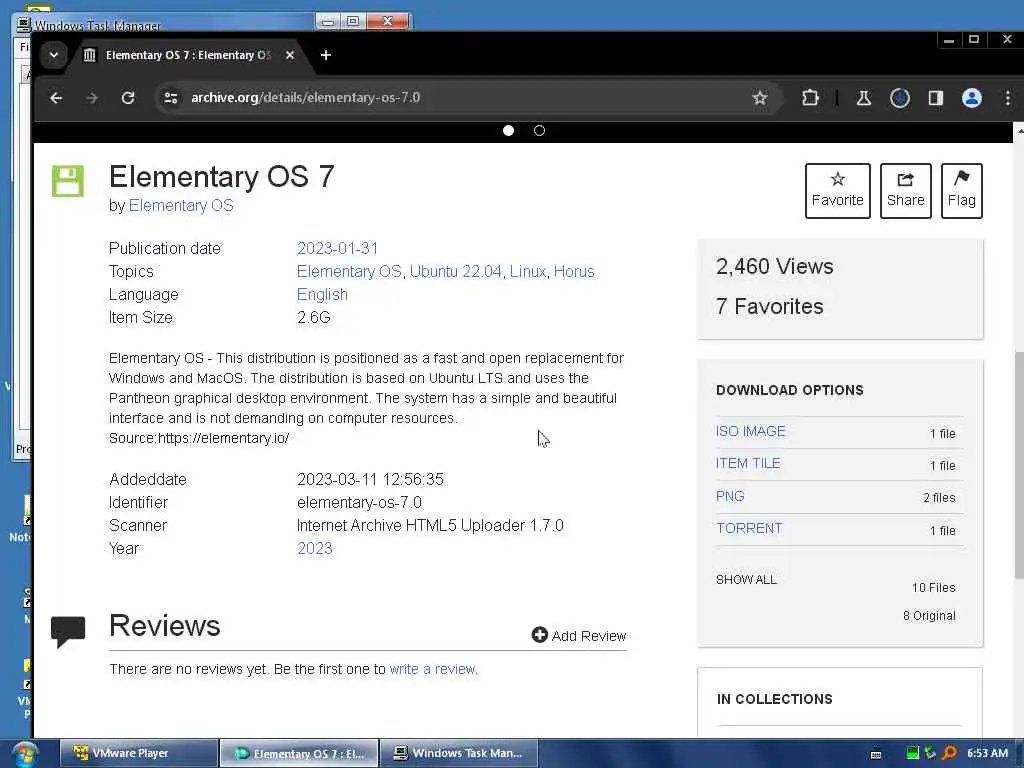This screenshot has width=1024, height=768.
Task: Select the Elementary OS 7 Chrome taskbar button
Action: tap(299, 753)
